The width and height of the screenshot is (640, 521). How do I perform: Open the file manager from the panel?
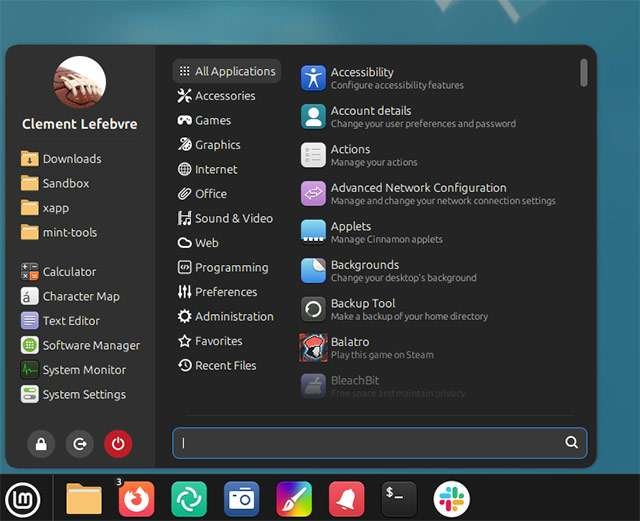click(x=84, y=499)
